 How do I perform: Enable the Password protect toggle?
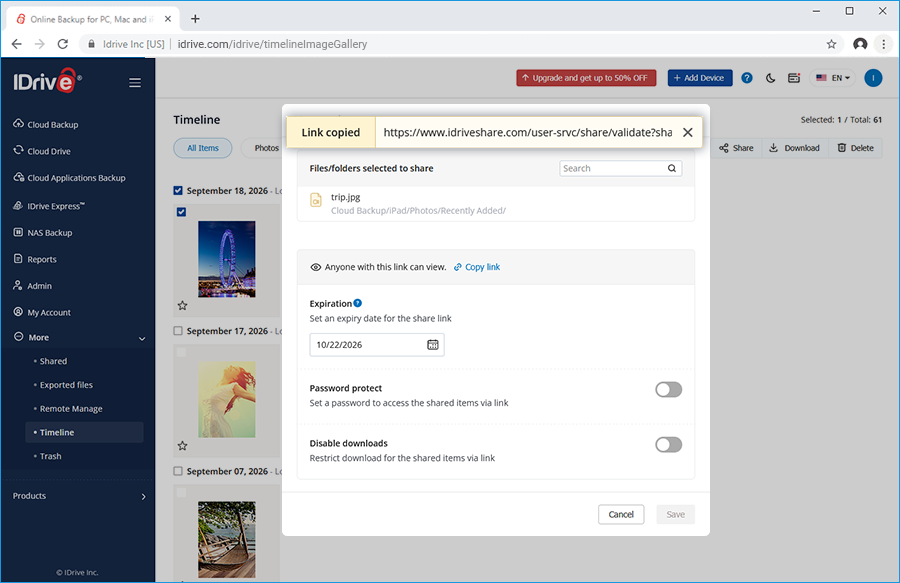tap(669, 390)
